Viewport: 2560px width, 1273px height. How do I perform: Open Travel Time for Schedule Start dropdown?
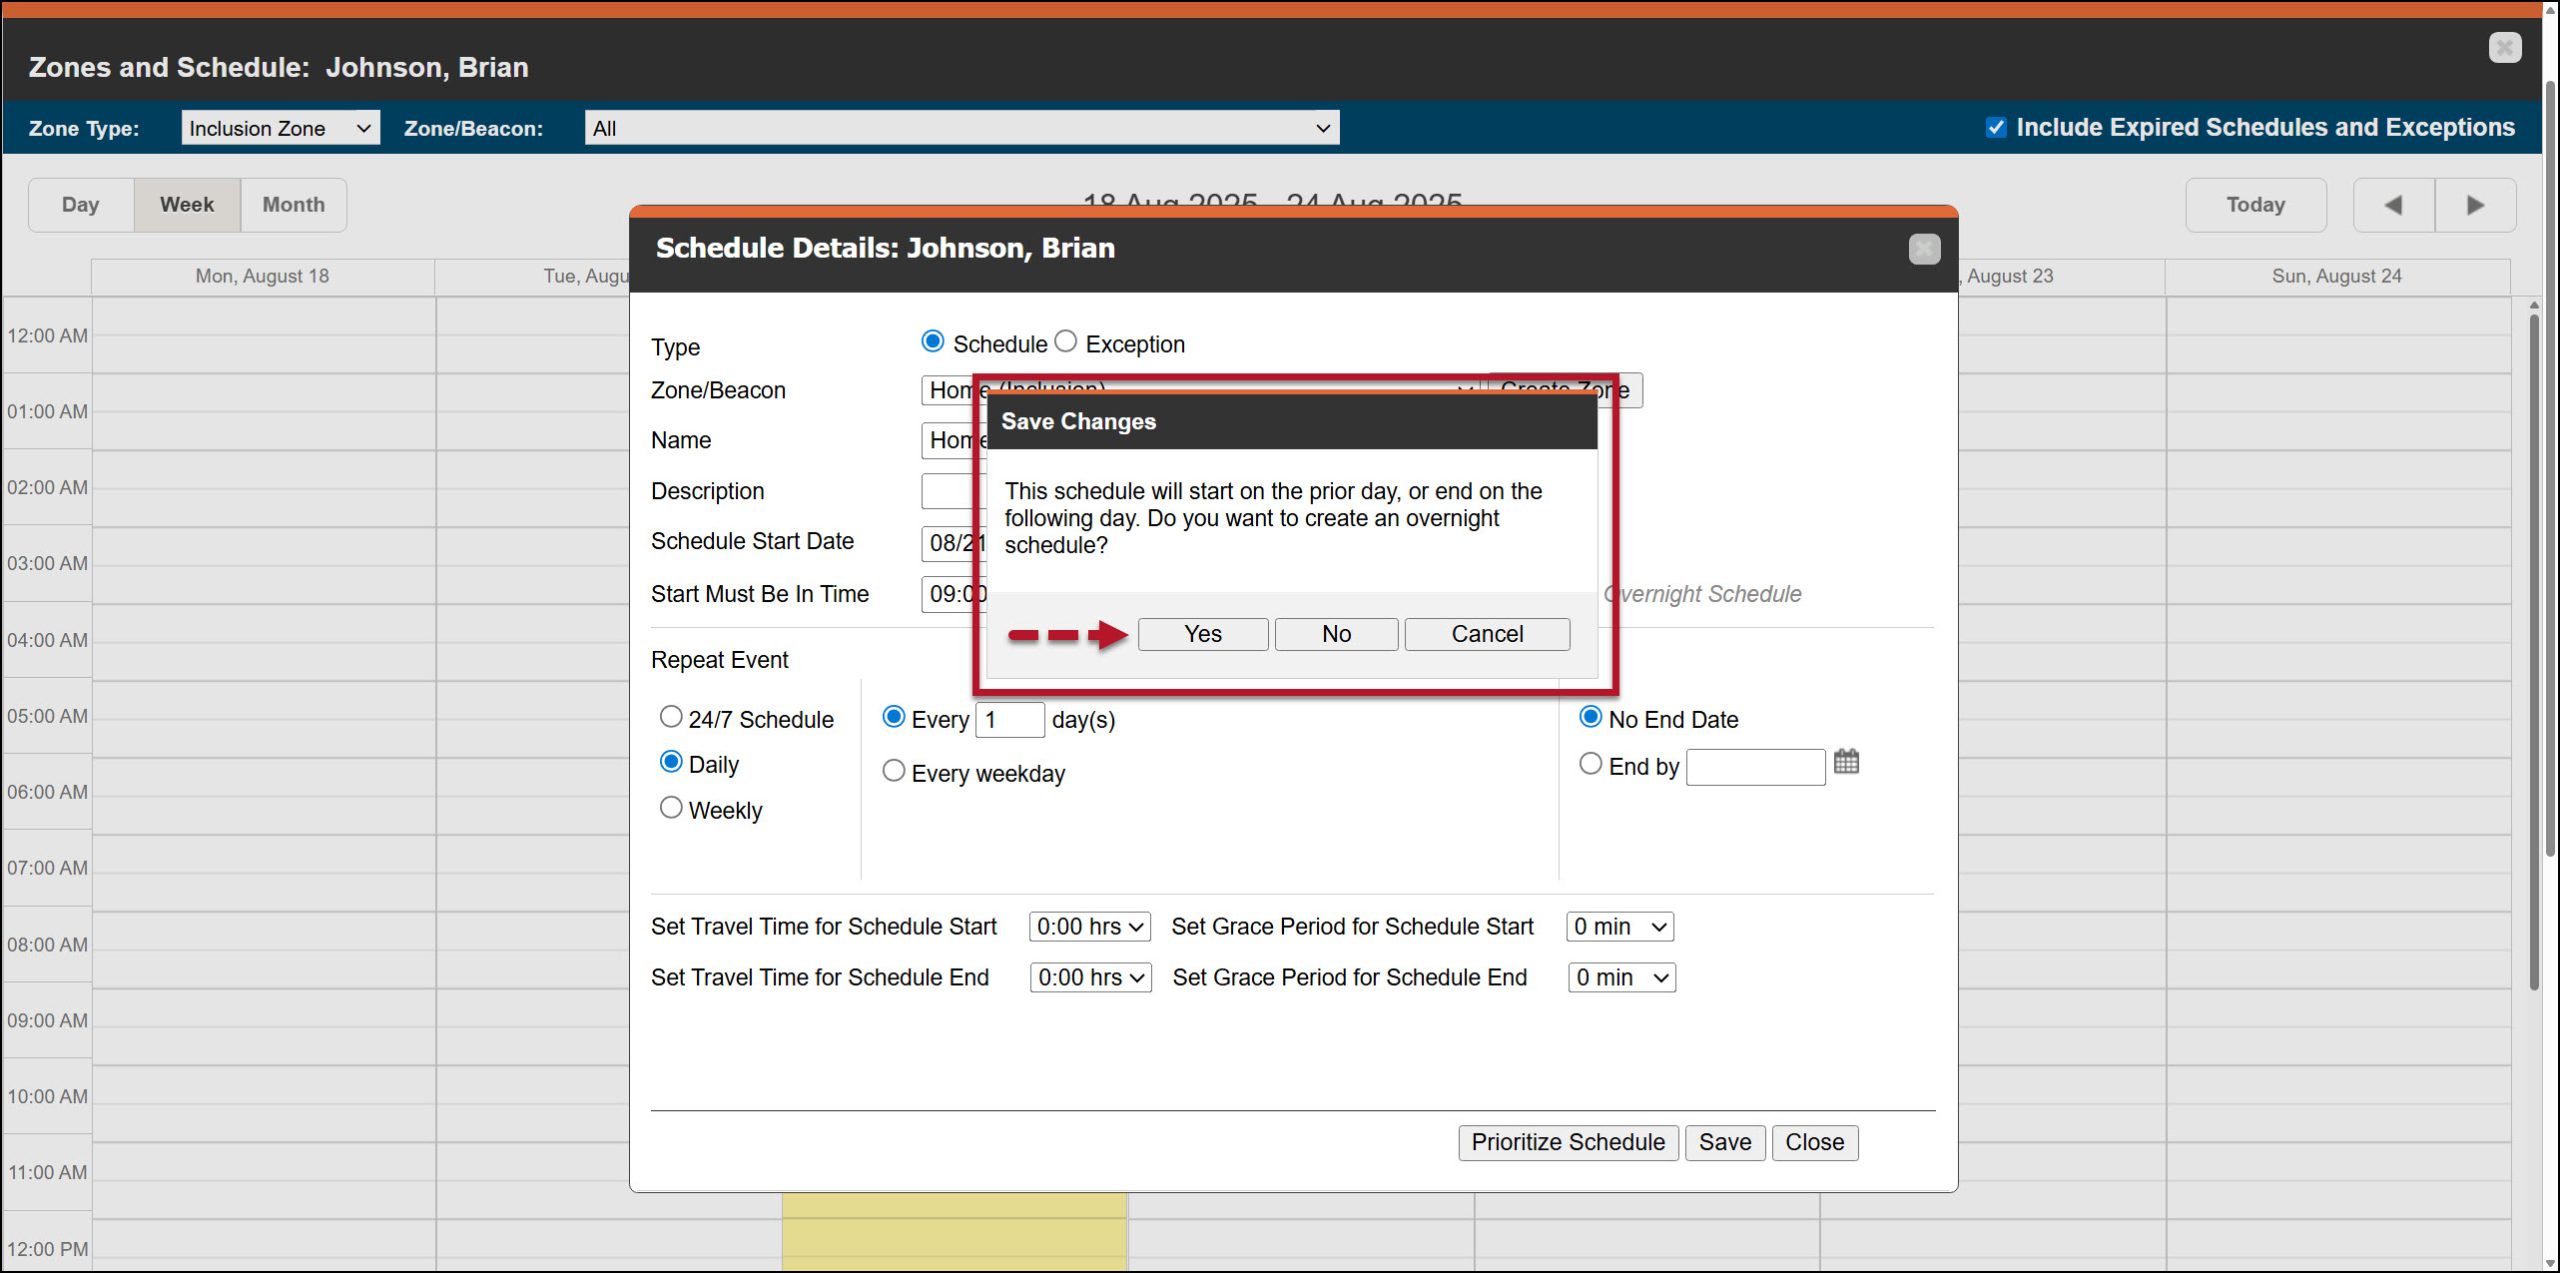[1089, 927]
